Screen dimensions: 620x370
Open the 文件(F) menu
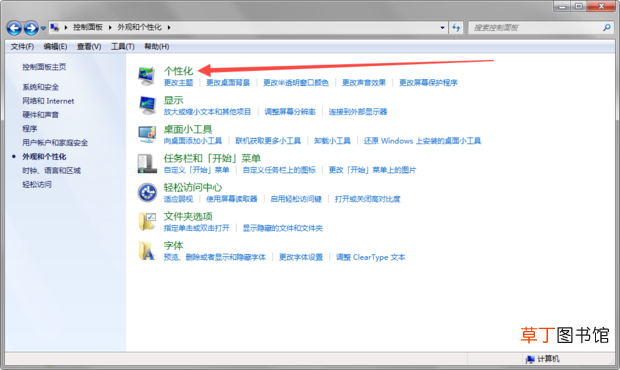click(x=22, y=47)
